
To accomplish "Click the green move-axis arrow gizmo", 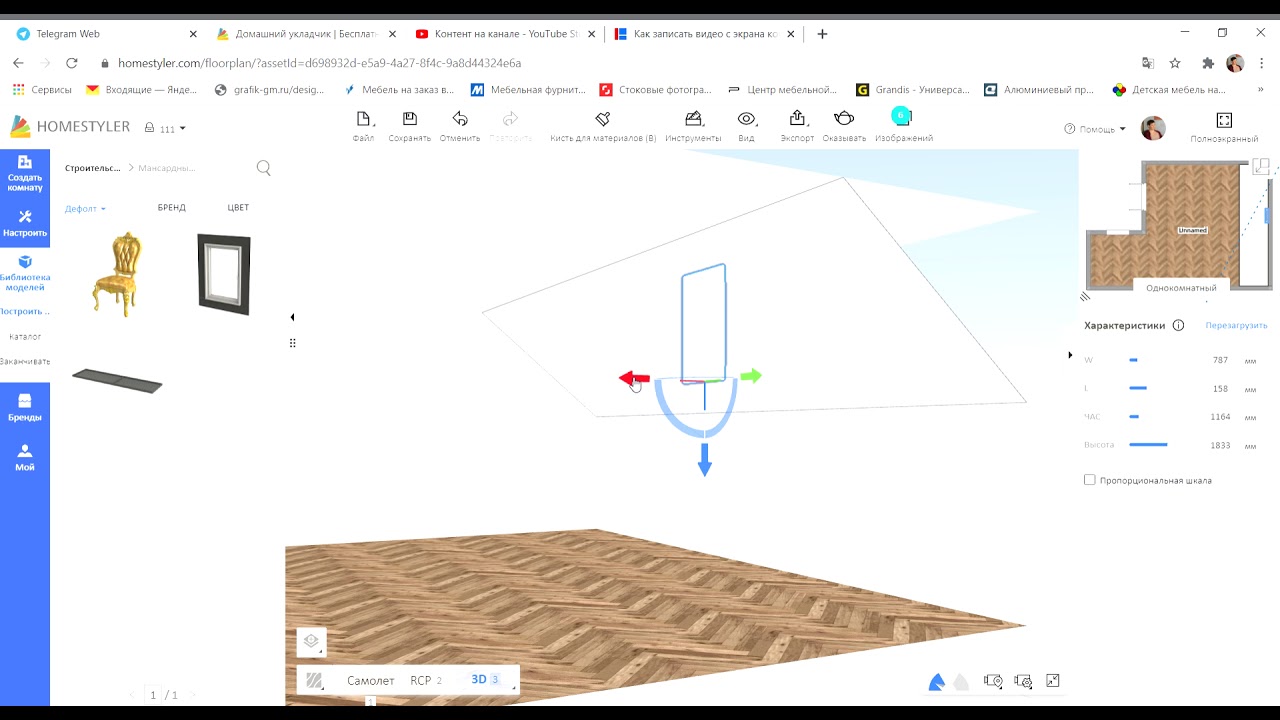I will pyautogui.click(x=751, y=376).
